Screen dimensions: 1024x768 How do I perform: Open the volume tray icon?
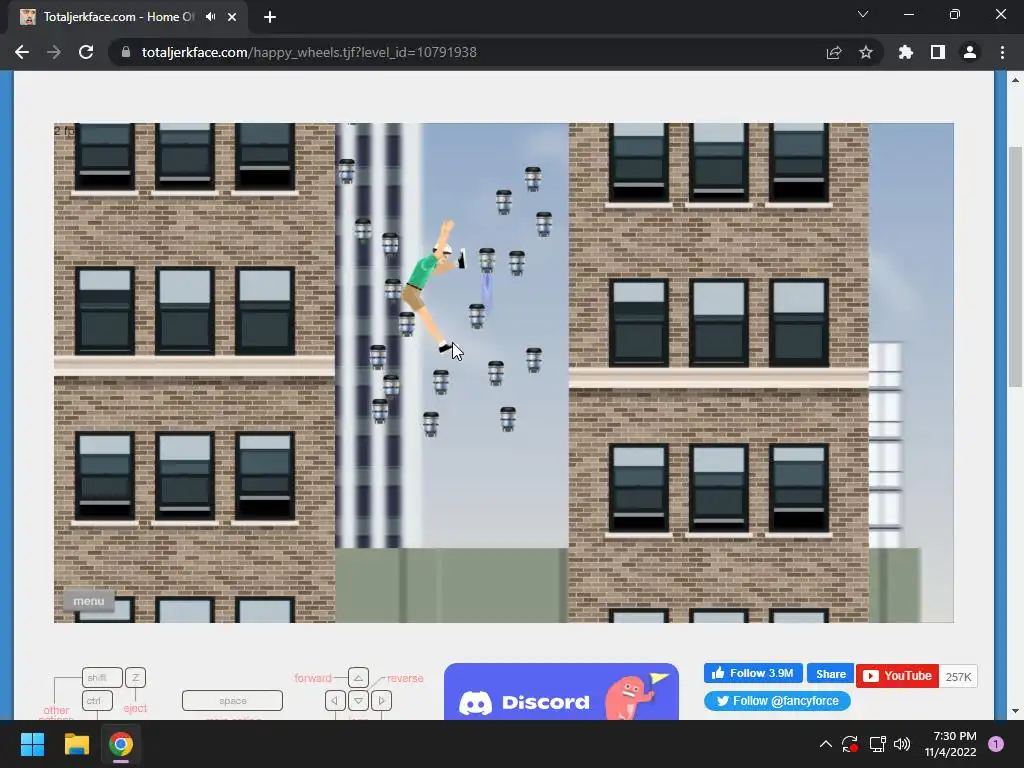click(x=902, y=744)
